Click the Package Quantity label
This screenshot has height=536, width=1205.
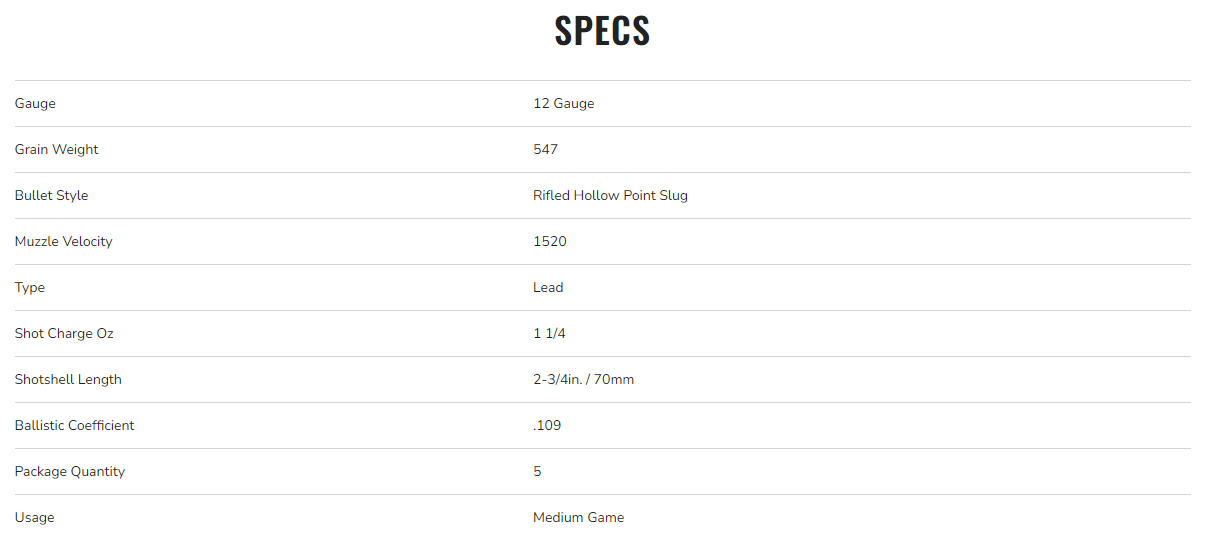(x=70, y=472)
